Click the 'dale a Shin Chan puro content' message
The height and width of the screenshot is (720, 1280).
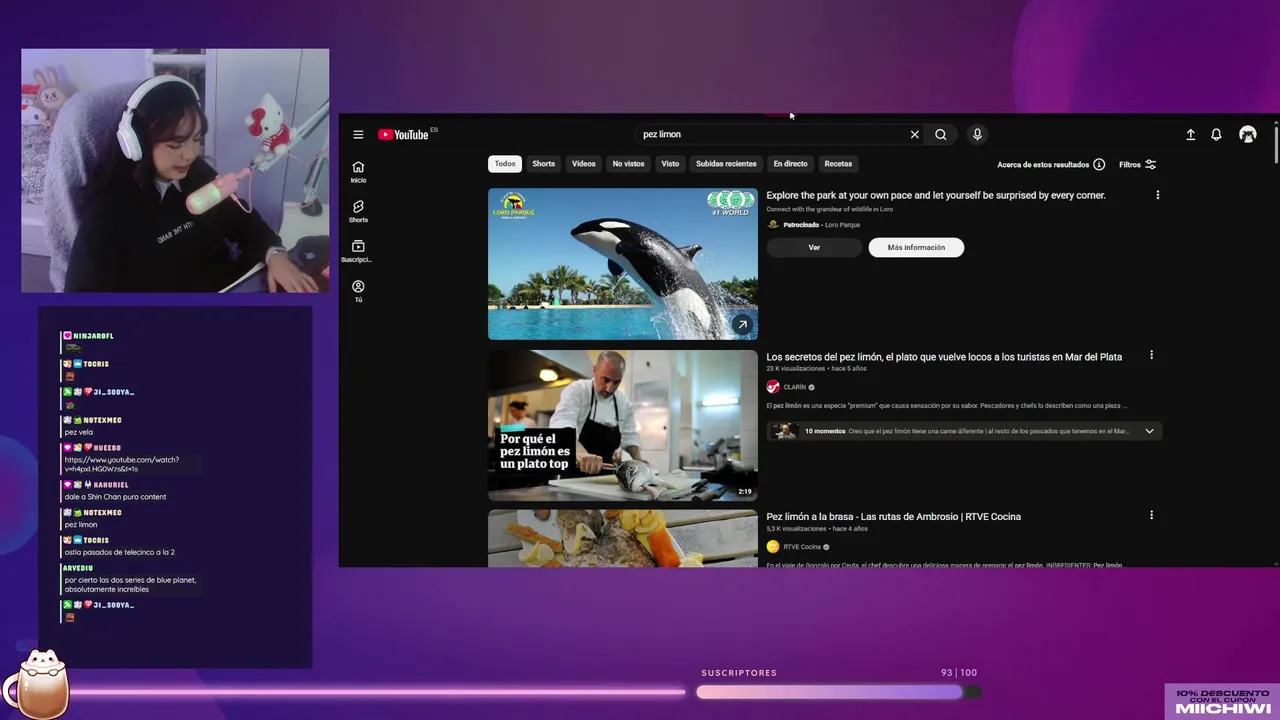pyautogui.click(x=115, y=497)
